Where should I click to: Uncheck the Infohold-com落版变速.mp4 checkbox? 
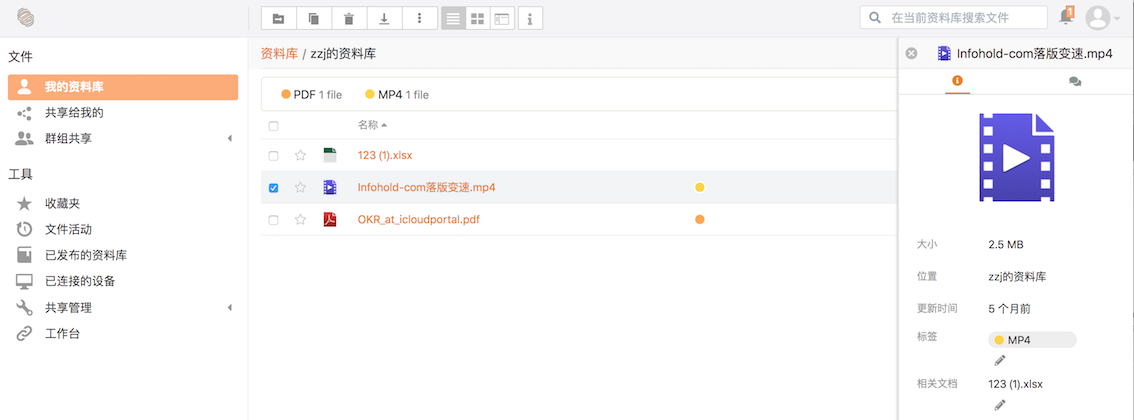[273, 188]
